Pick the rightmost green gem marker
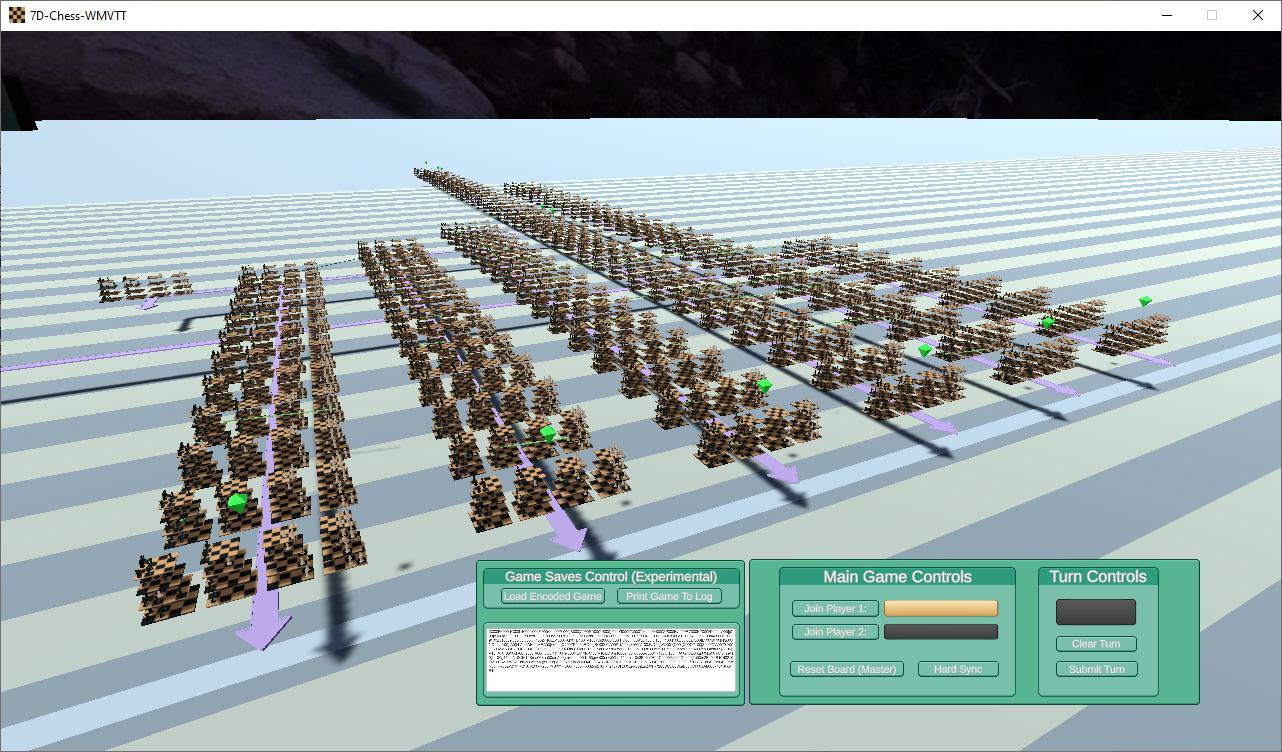1282x752 pixels. [1145, 301]
